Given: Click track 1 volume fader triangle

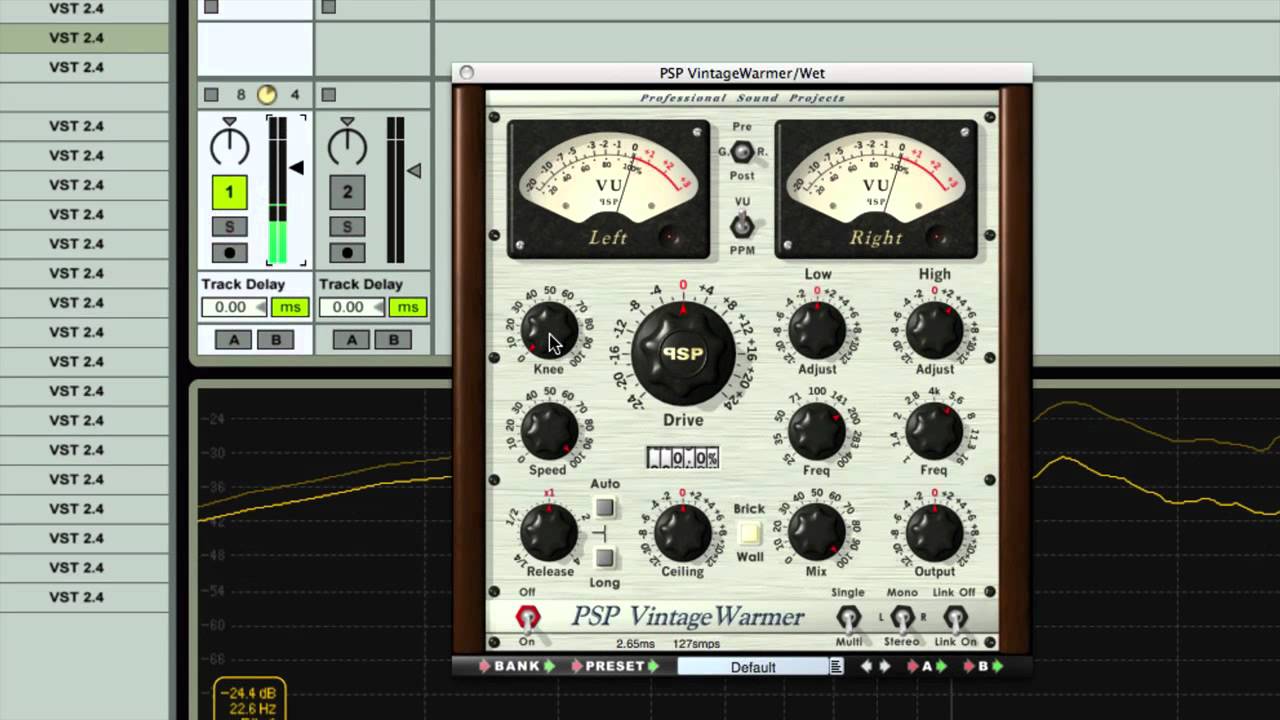Looking at the screenshot, I should click(296, 168).
